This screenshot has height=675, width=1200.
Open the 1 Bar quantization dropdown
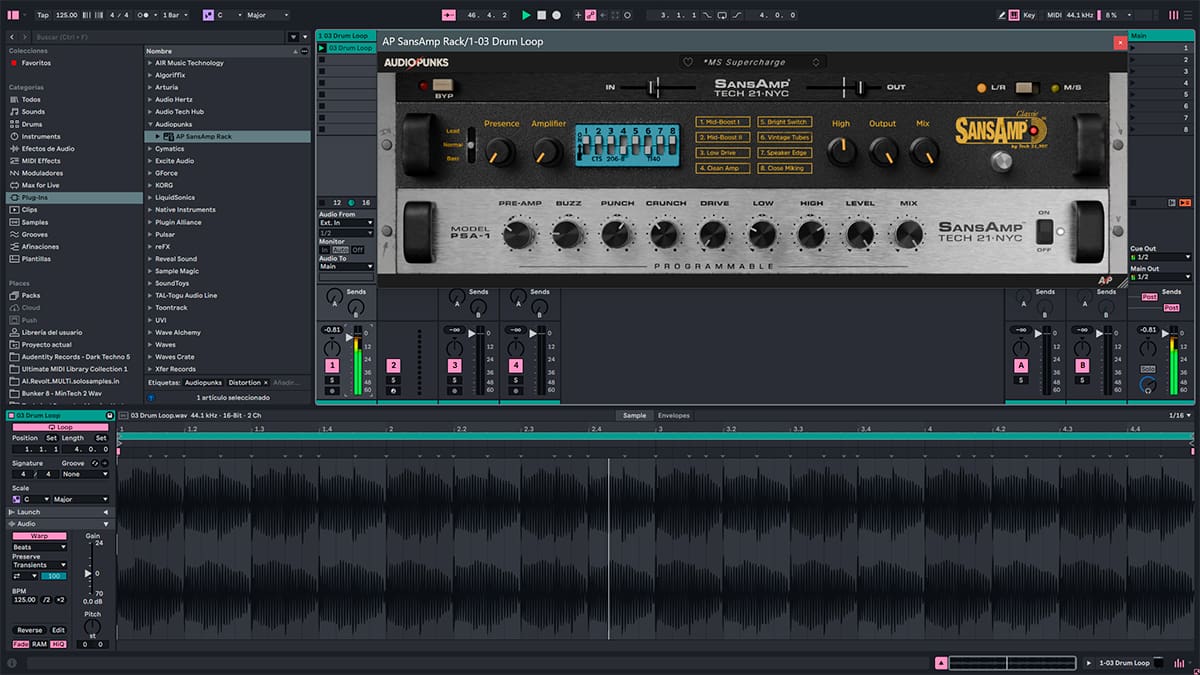pos(176,15)
